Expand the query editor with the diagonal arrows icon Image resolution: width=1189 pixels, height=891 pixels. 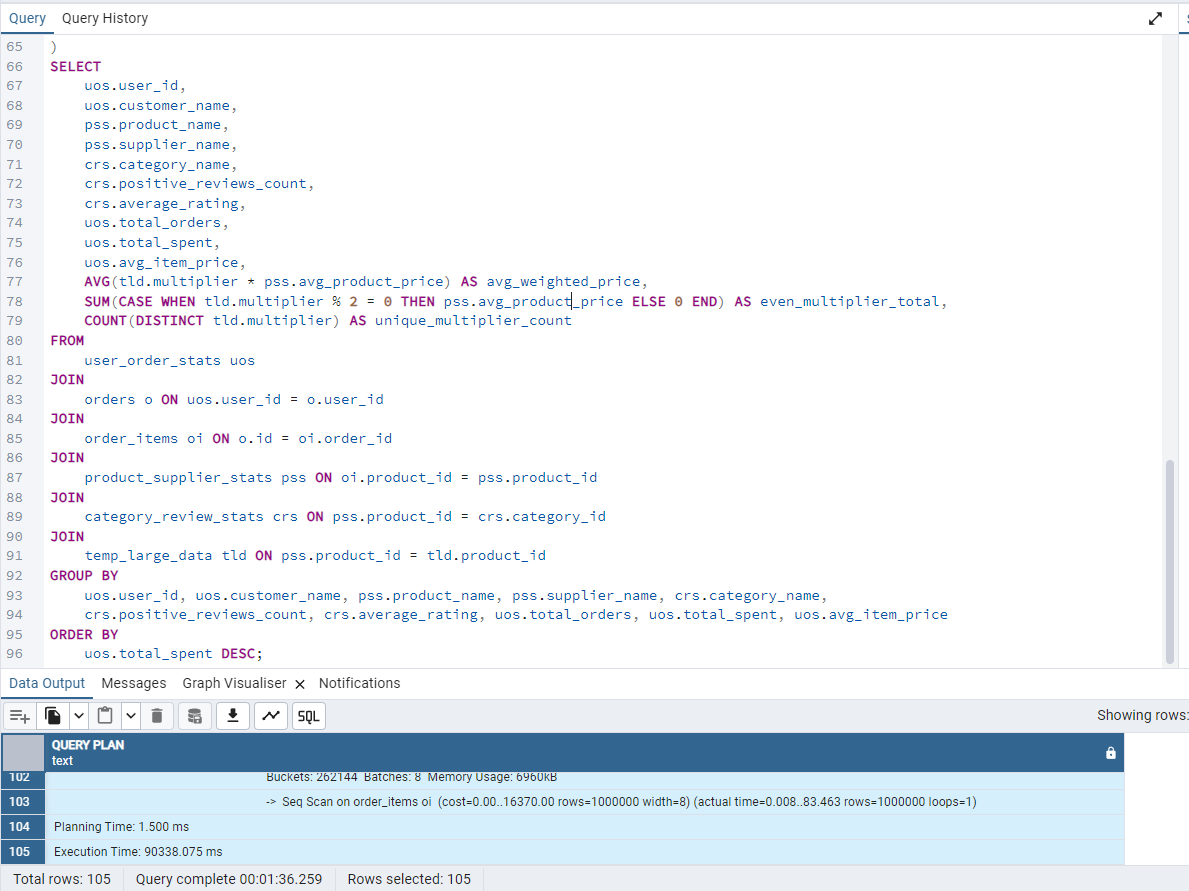(x=1156, y=19)
